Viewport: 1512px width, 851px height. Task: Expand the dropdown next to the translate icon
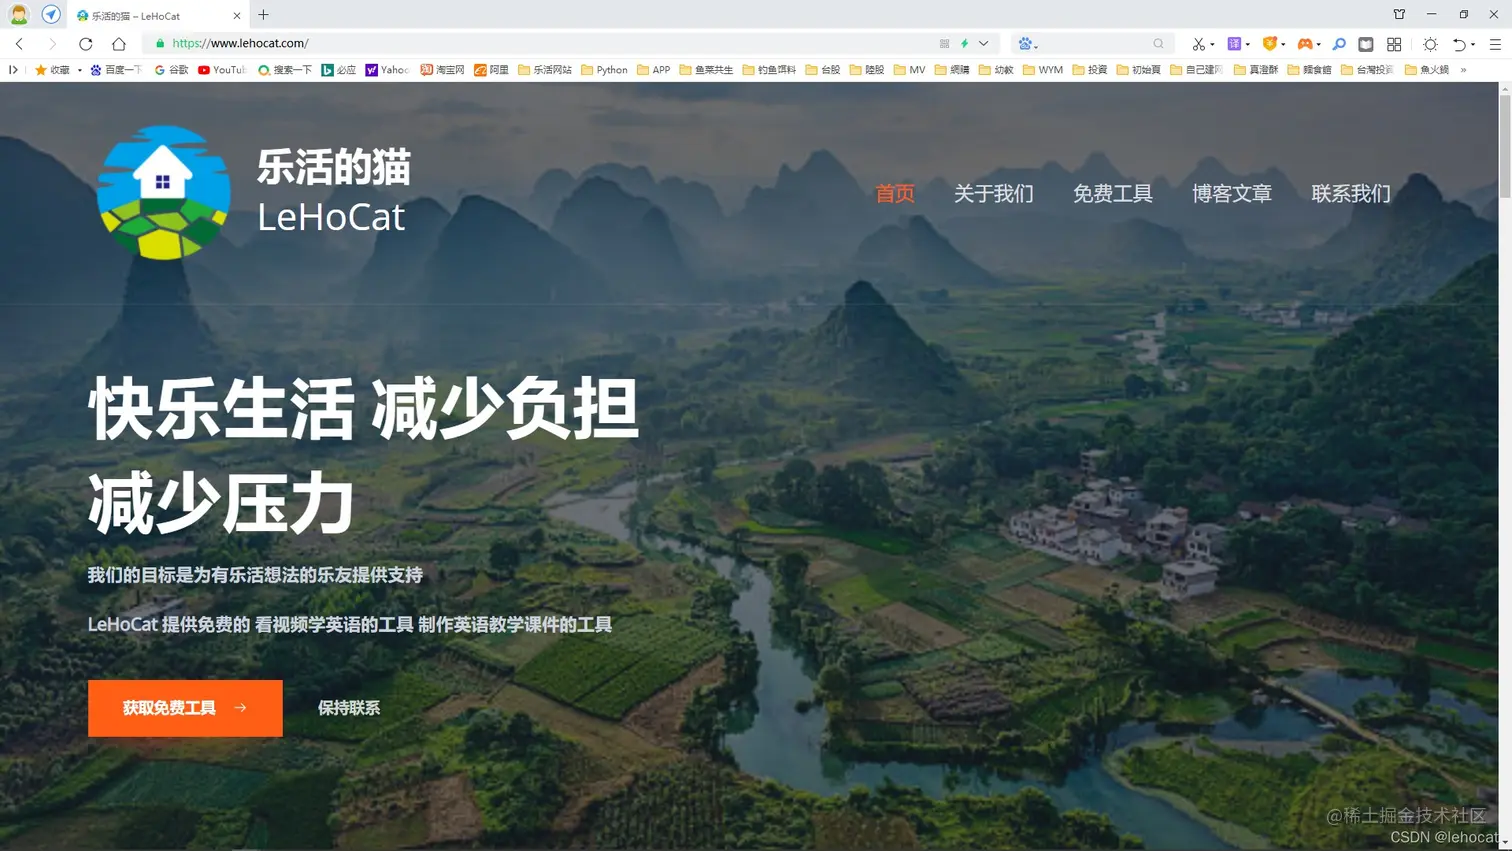(1247, 43)
